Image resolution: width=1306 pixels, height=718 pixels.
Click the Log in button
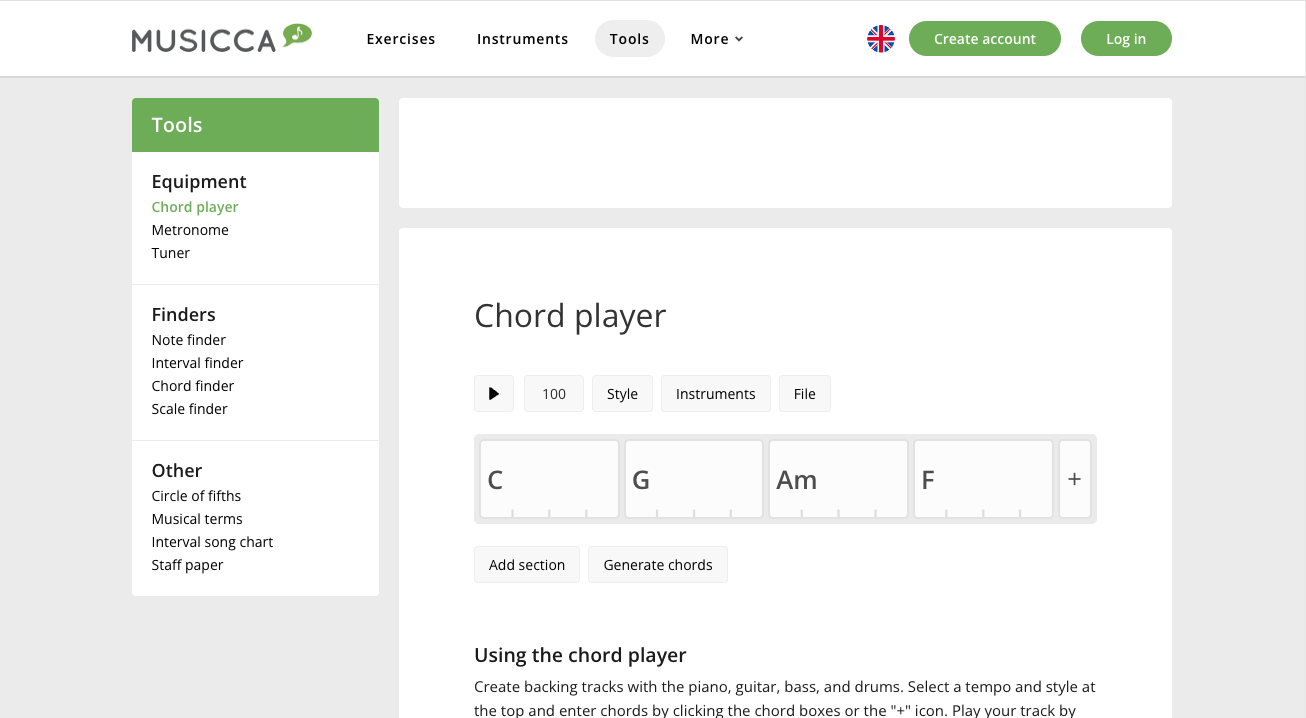[1126, 39]
